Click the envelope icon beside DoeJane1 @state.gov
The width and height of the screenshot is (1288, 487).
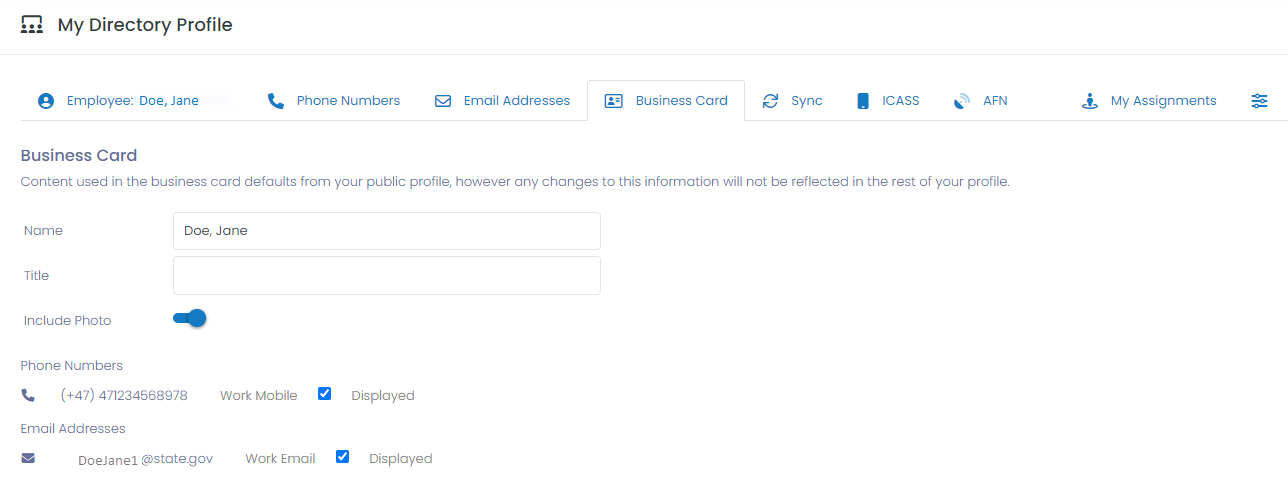[x=28, y=458]
